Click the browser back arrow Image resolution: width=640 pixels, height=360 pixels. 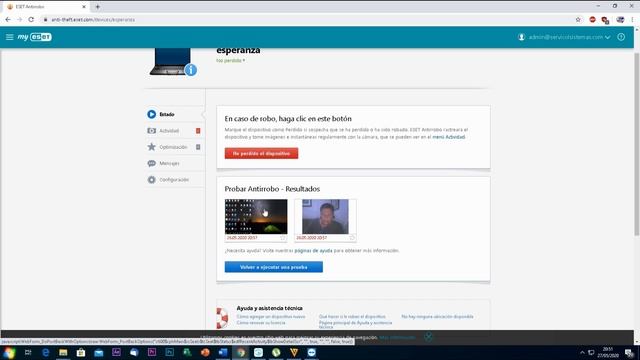(x=8, y=20)
